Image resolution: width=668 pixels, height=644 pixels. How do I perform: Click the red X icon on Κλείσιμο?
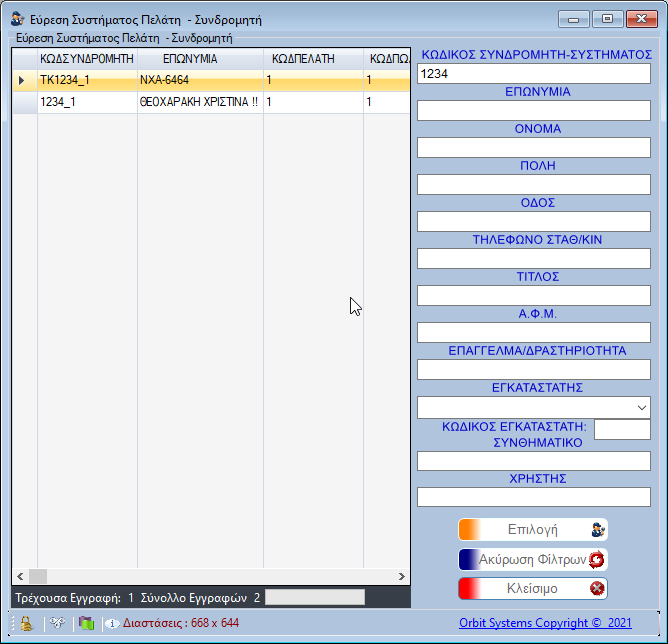[597, 588]
